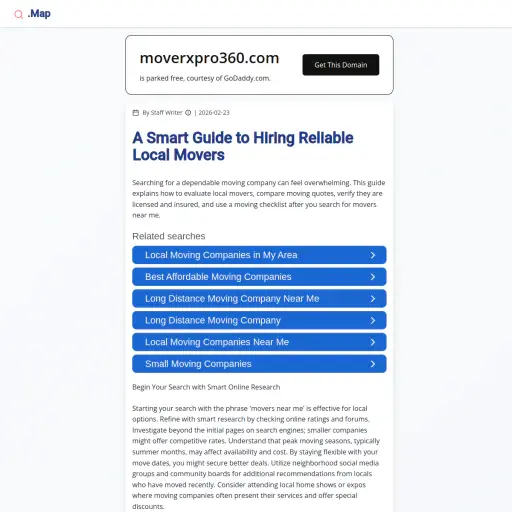Choose Local Moving Companies Near Me
This screenshot has height=512, width=512.
[259, 342]
